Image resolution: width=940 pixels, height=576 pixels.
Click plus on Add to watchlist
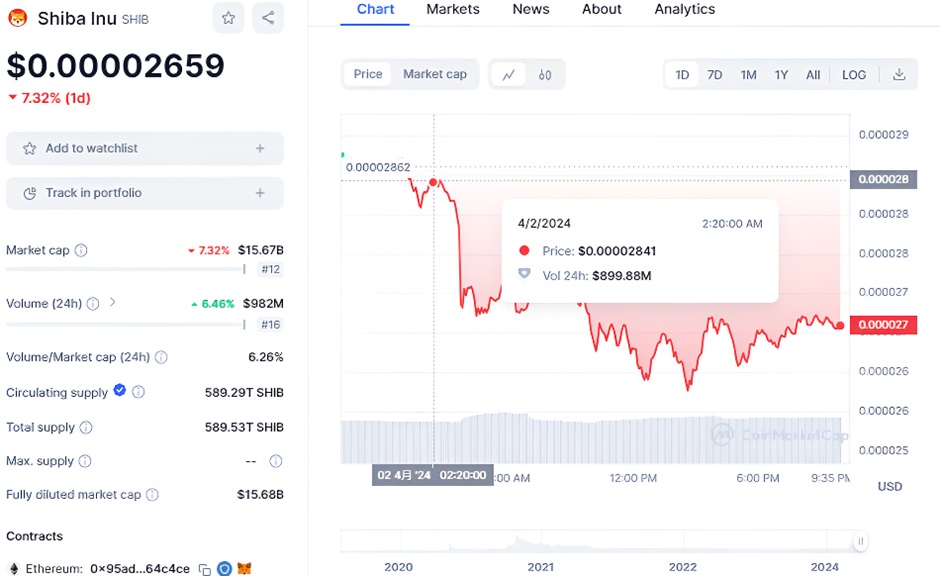tap(260, 148)
